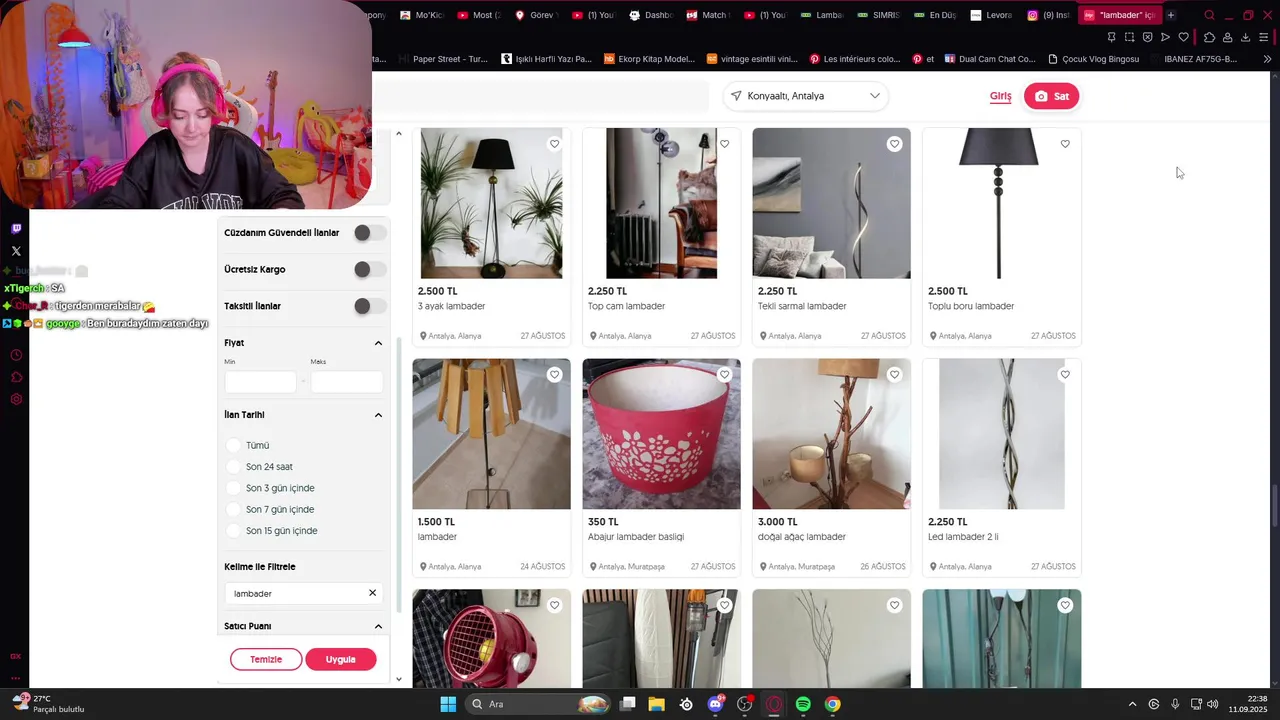1280x720 pixels.
Task: Favorite the doğal ağaç lambader heart icon
Action: [894, 374]
